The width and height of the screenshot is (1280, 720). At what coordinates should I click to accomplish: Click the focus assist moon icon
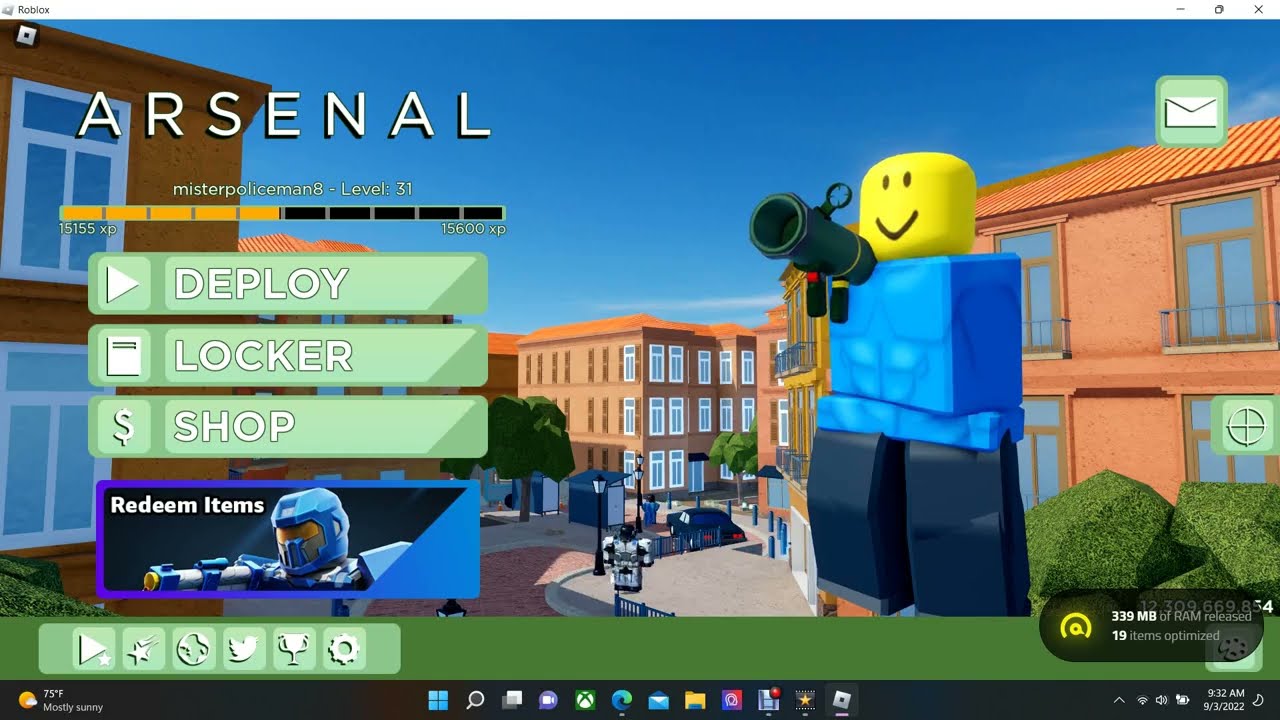pyautogui.click(x=1259, y=700)
